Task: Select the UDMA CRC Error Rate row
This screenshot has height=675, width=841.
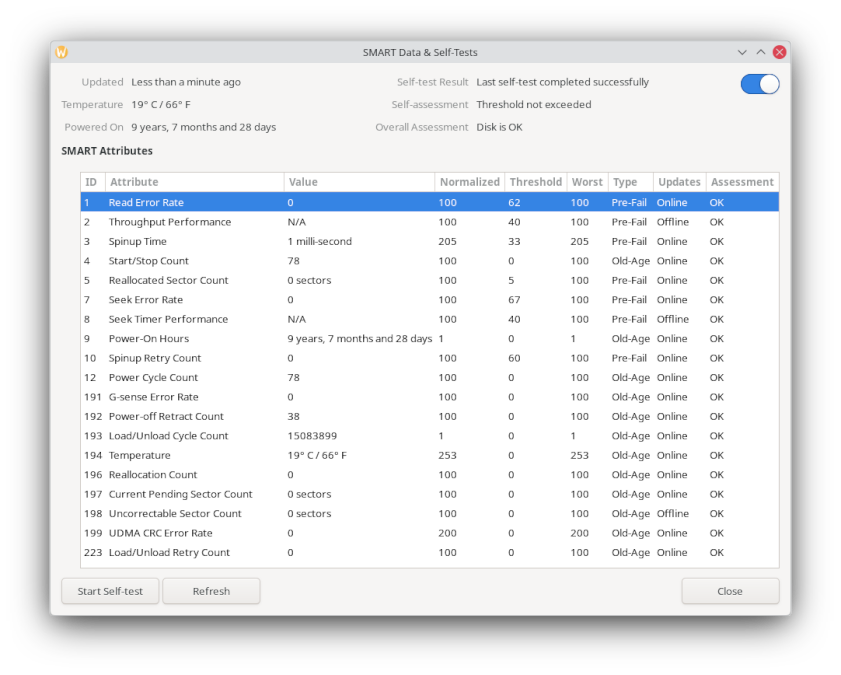Action: pyautogui.click(x=160, y=533)
